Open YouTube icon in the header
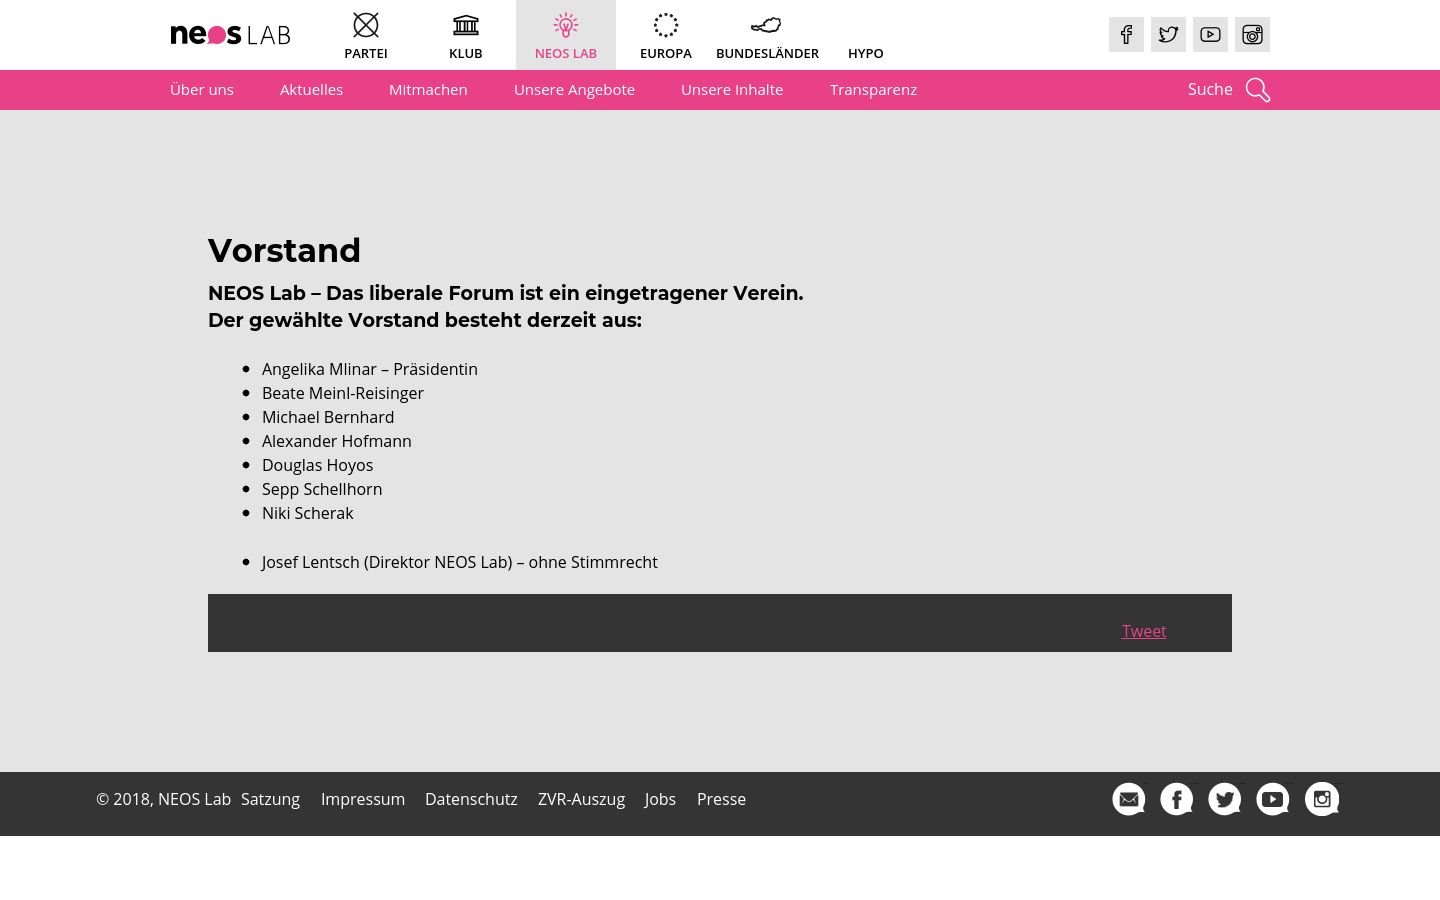The height and width of the screenshot is (900, 1440). 1210,35
